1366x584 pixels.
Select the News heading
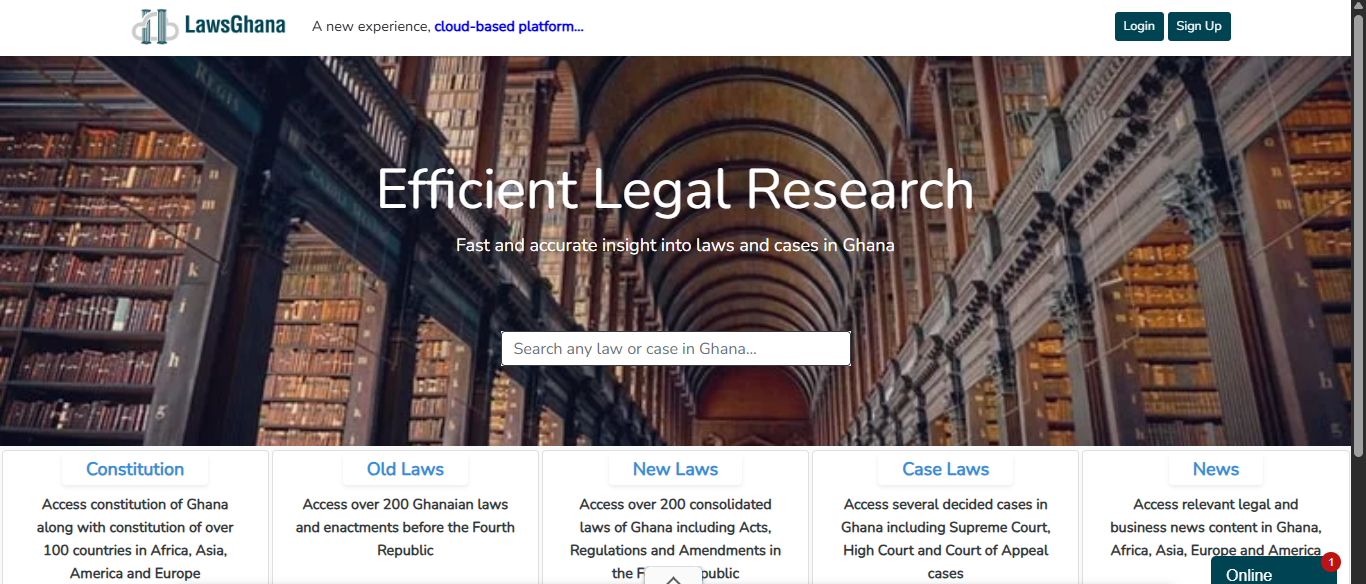(x=1215, y=469)
